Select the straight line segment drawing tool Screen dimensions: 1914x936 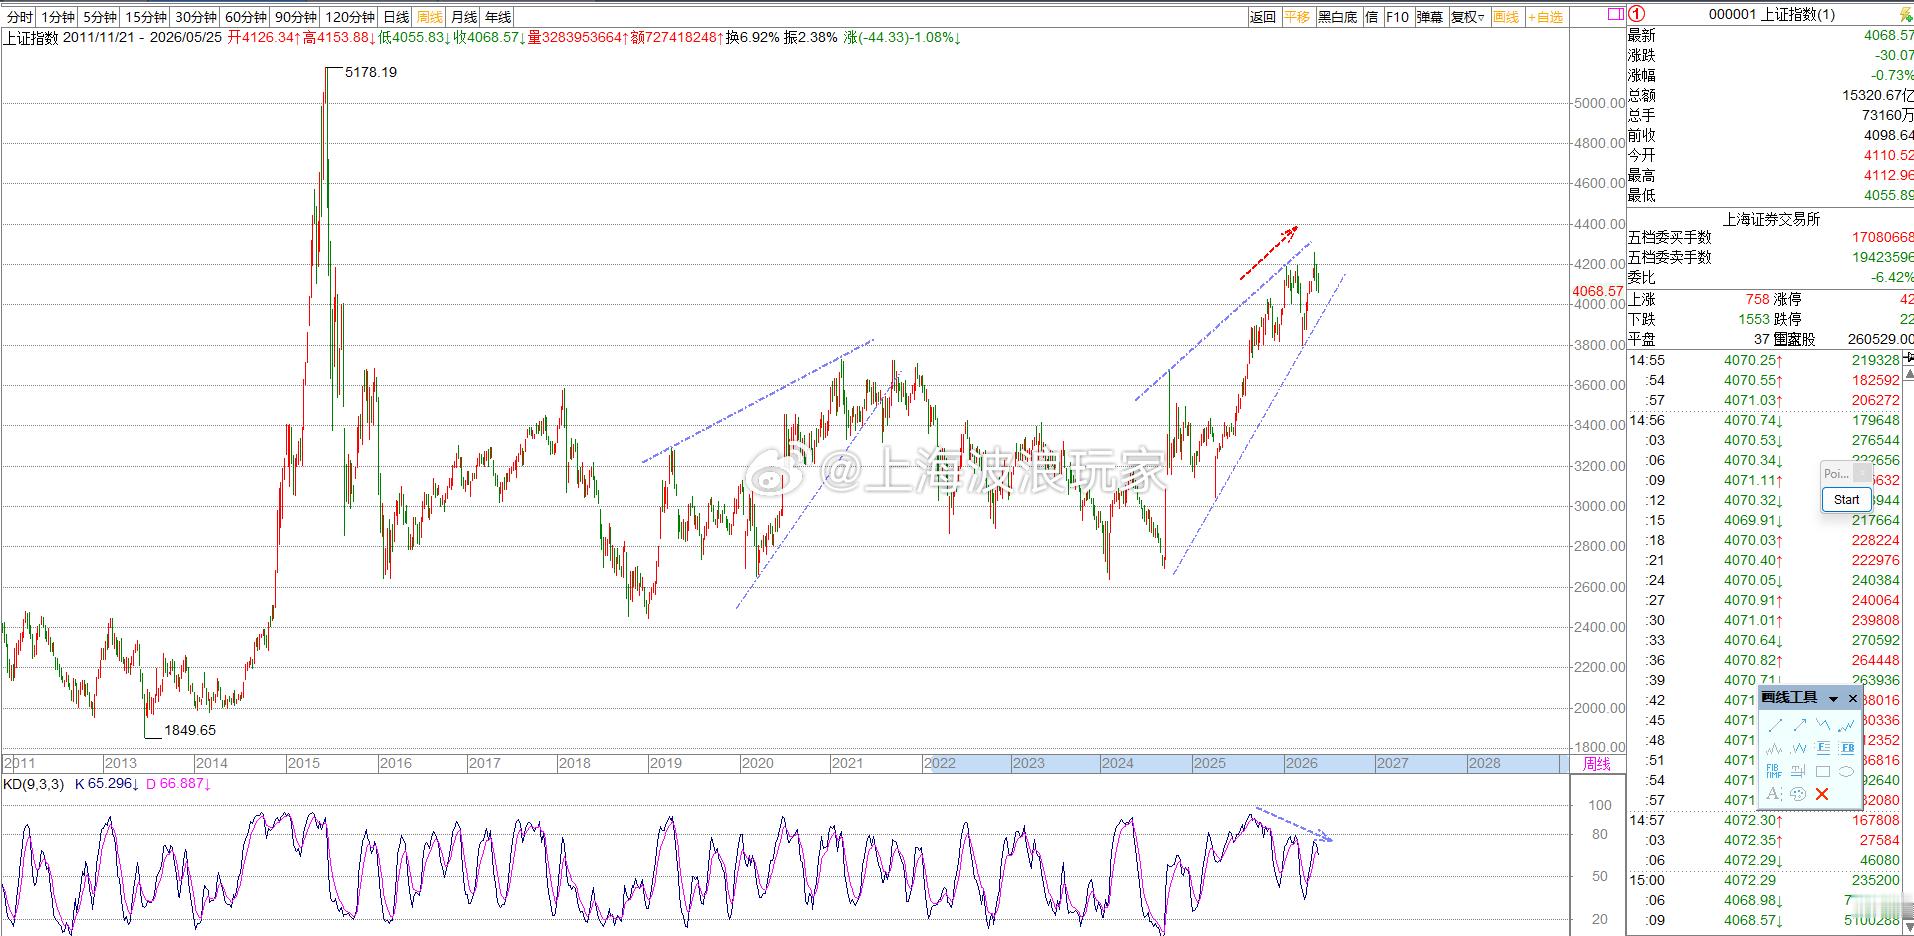[x=1776, y=725]
